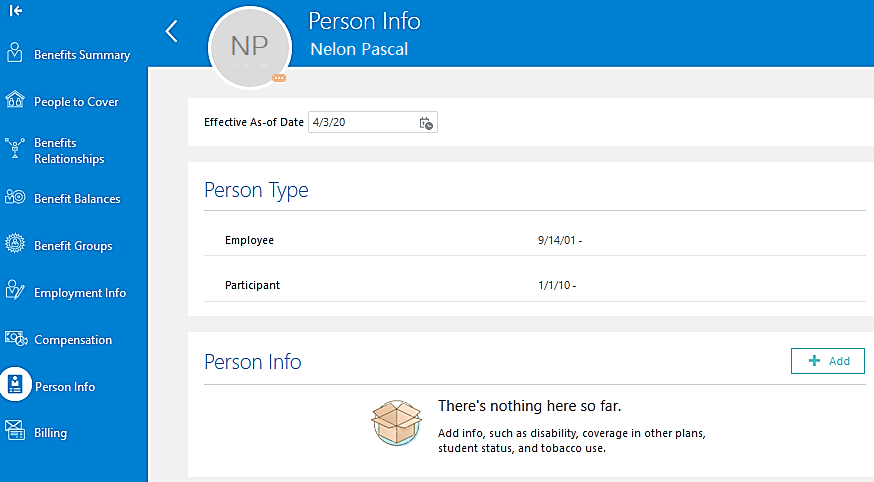The width and height of the screenshot is (874, 482).
Task: Click the 1/1/10 participant date
Action: click(x=557, y=285)
